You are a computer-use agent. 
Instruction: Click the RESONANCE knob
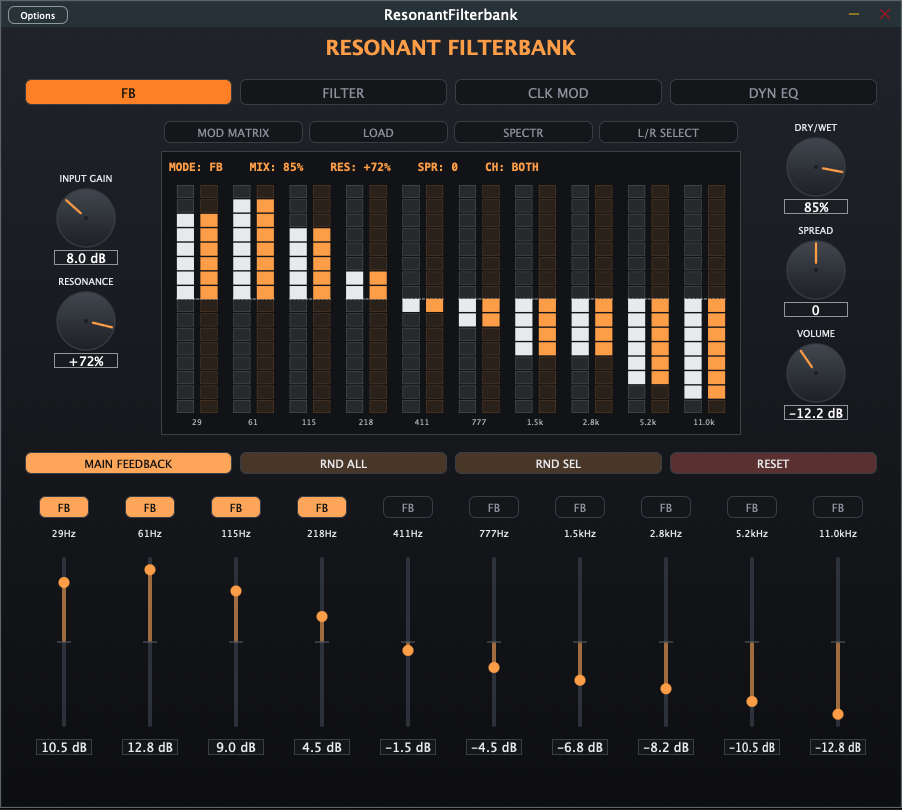[86, 321]
